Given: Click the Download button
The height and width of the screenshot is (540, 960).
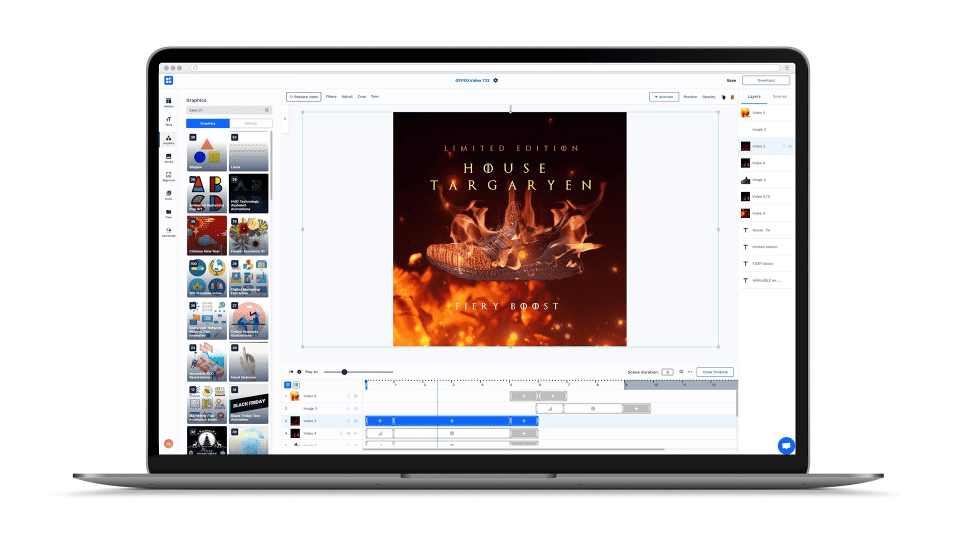Looking at the screenshot, I should (x=765, y=80).
